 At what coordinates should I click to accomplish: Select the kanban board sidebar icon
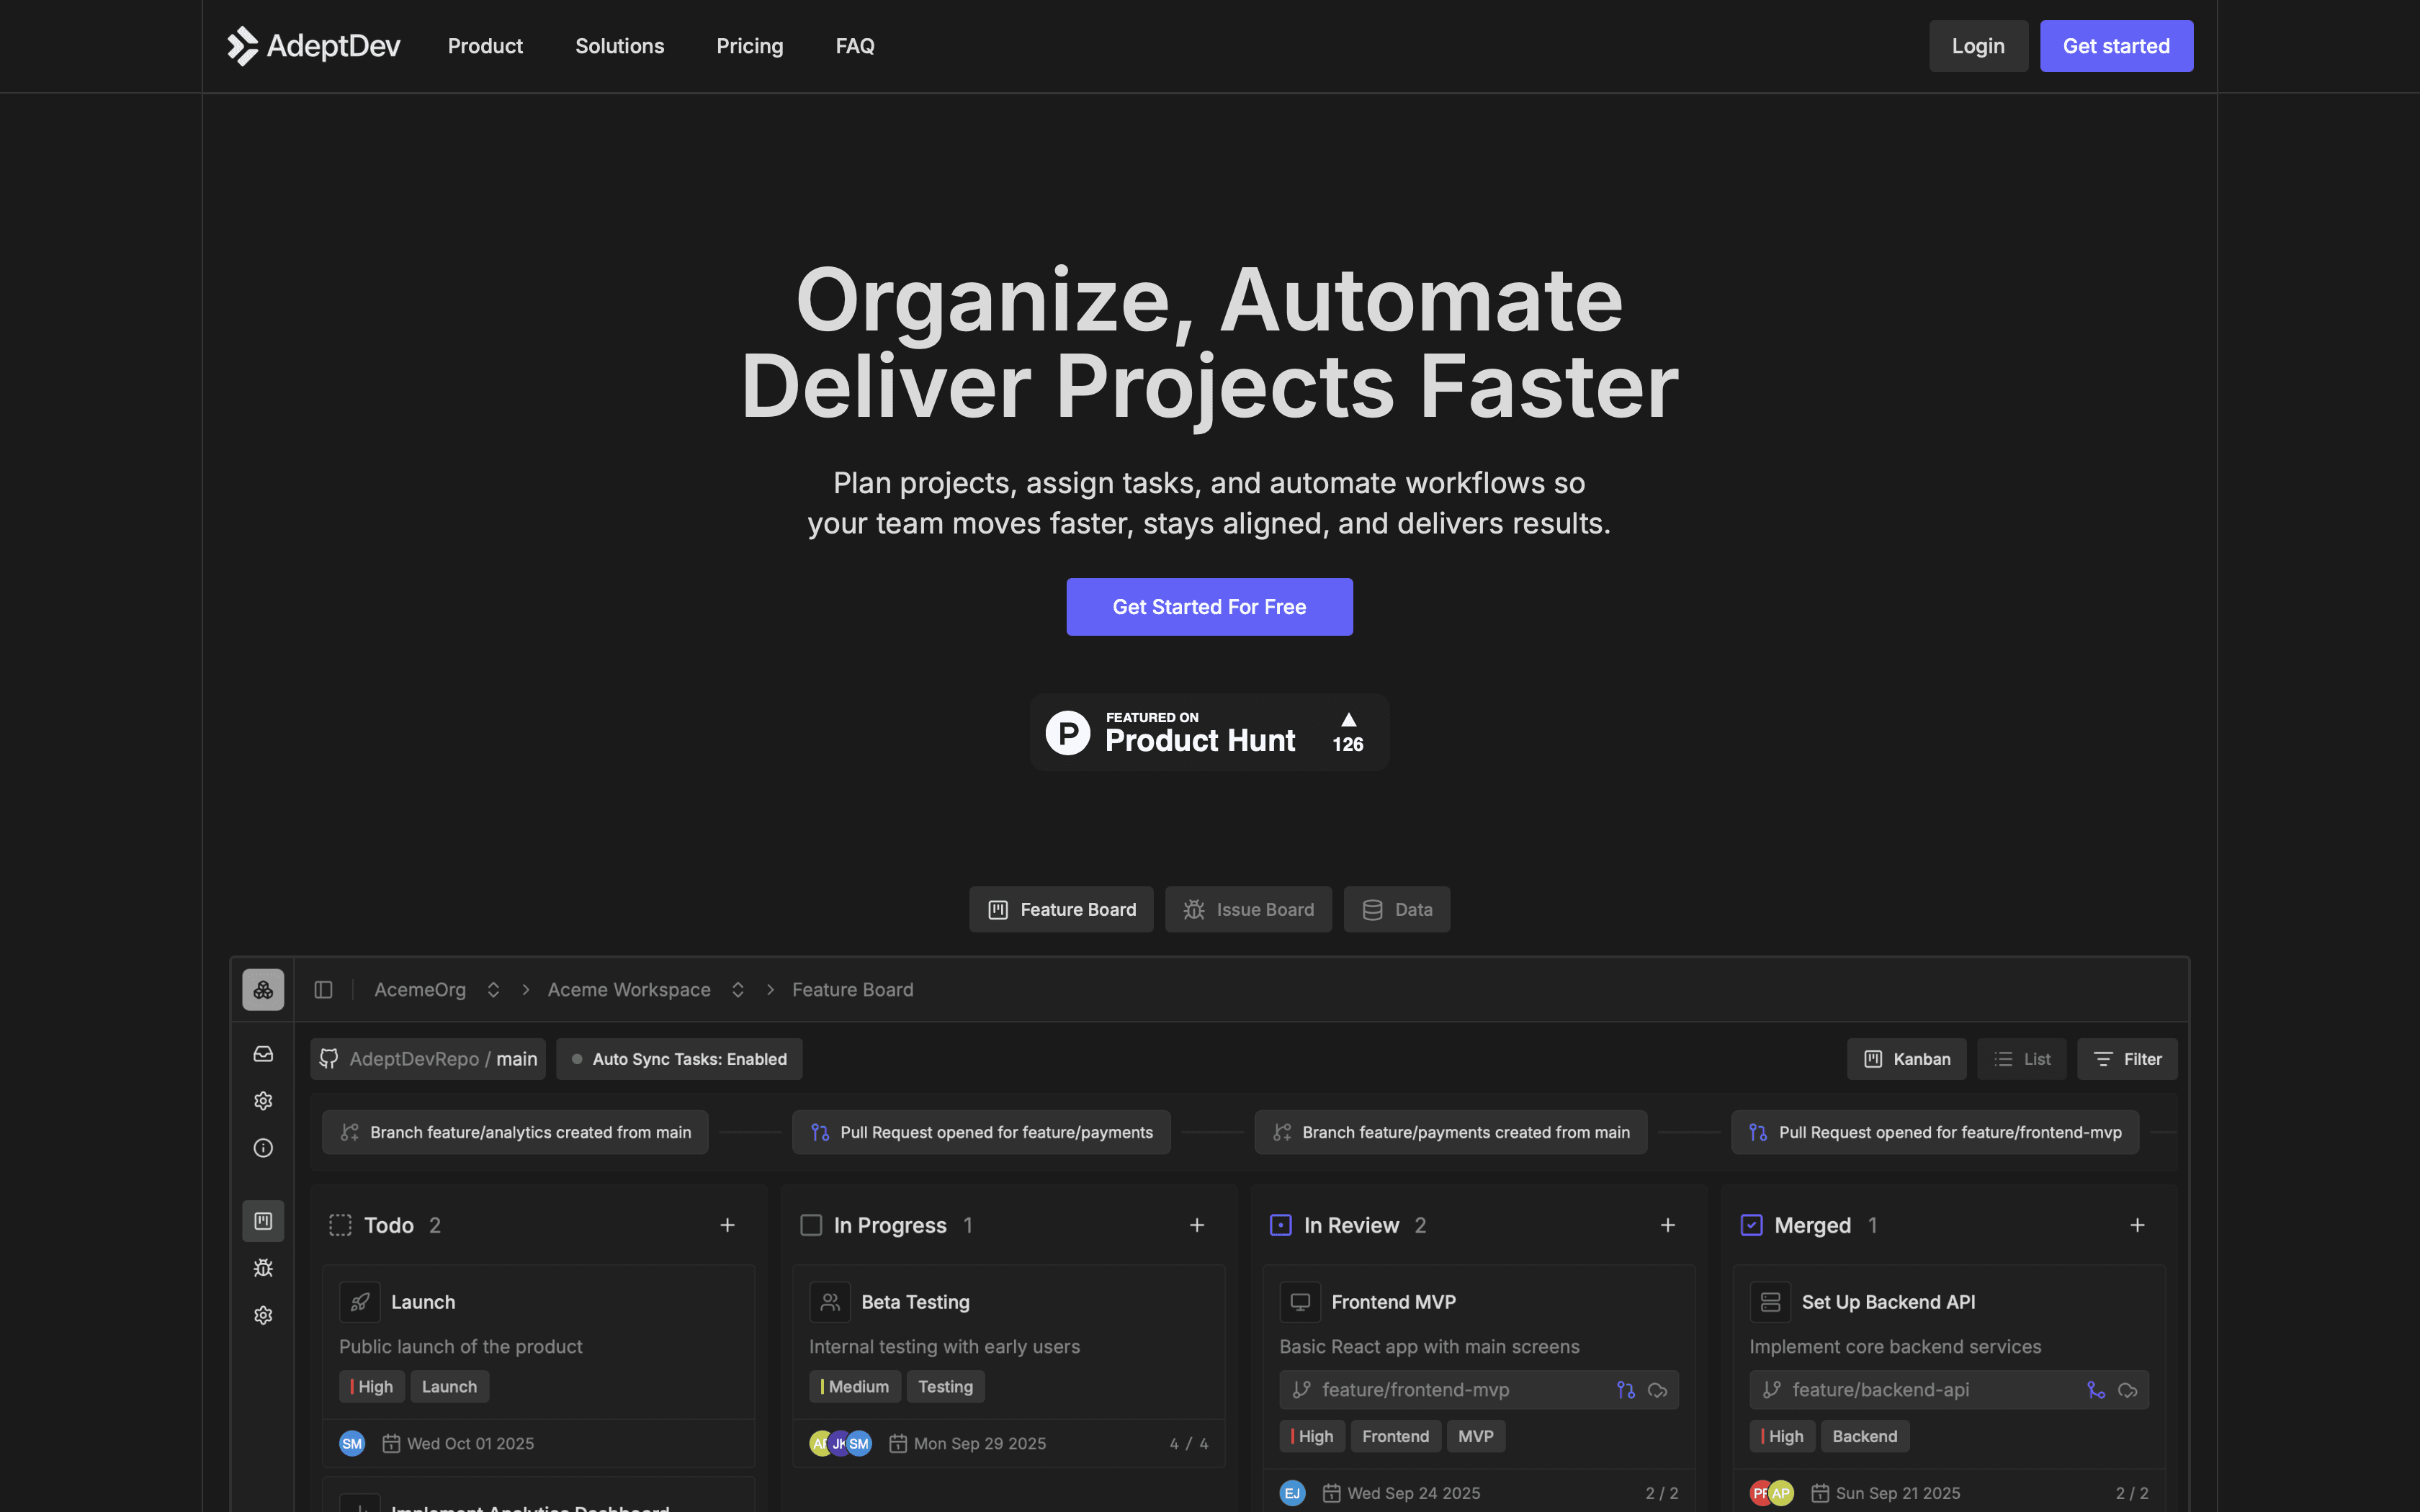point(263,1221)
